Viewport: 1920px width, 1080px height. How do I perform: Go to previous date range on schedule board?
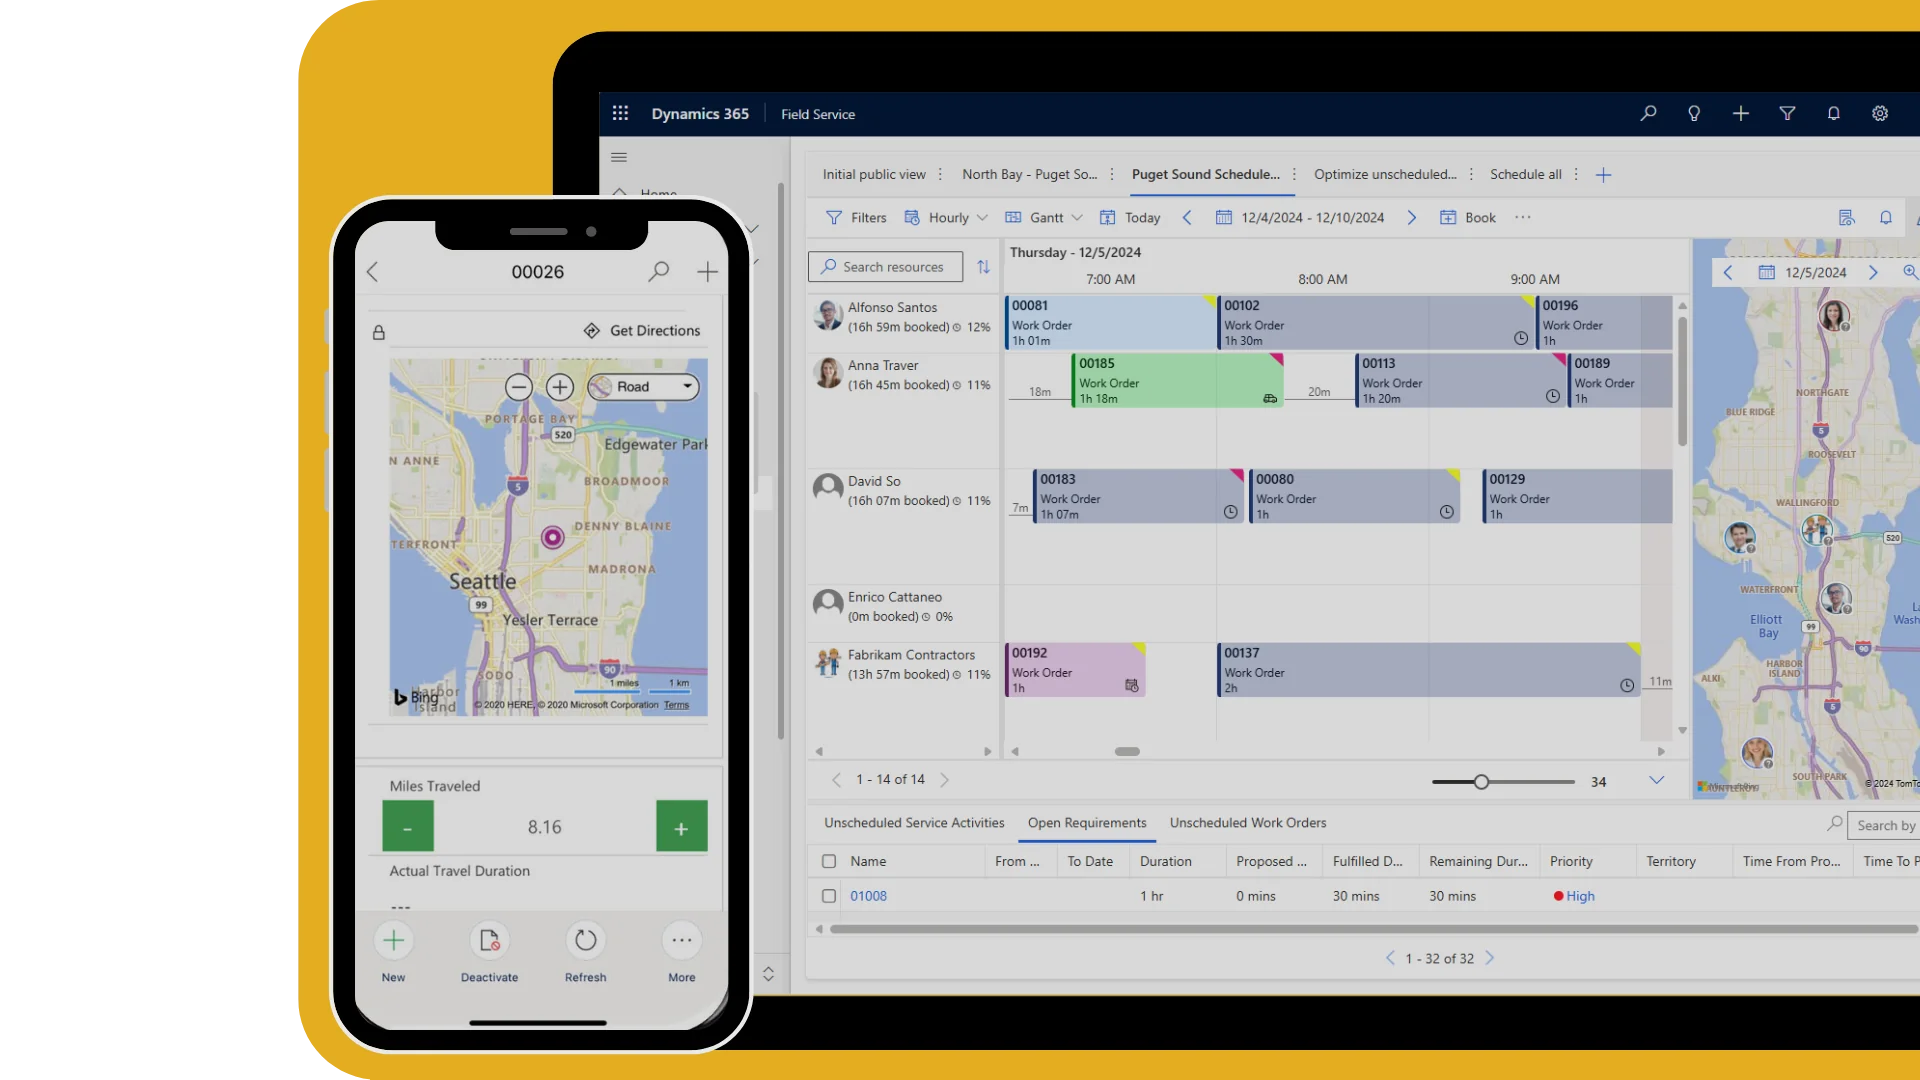pos(1187,217)
